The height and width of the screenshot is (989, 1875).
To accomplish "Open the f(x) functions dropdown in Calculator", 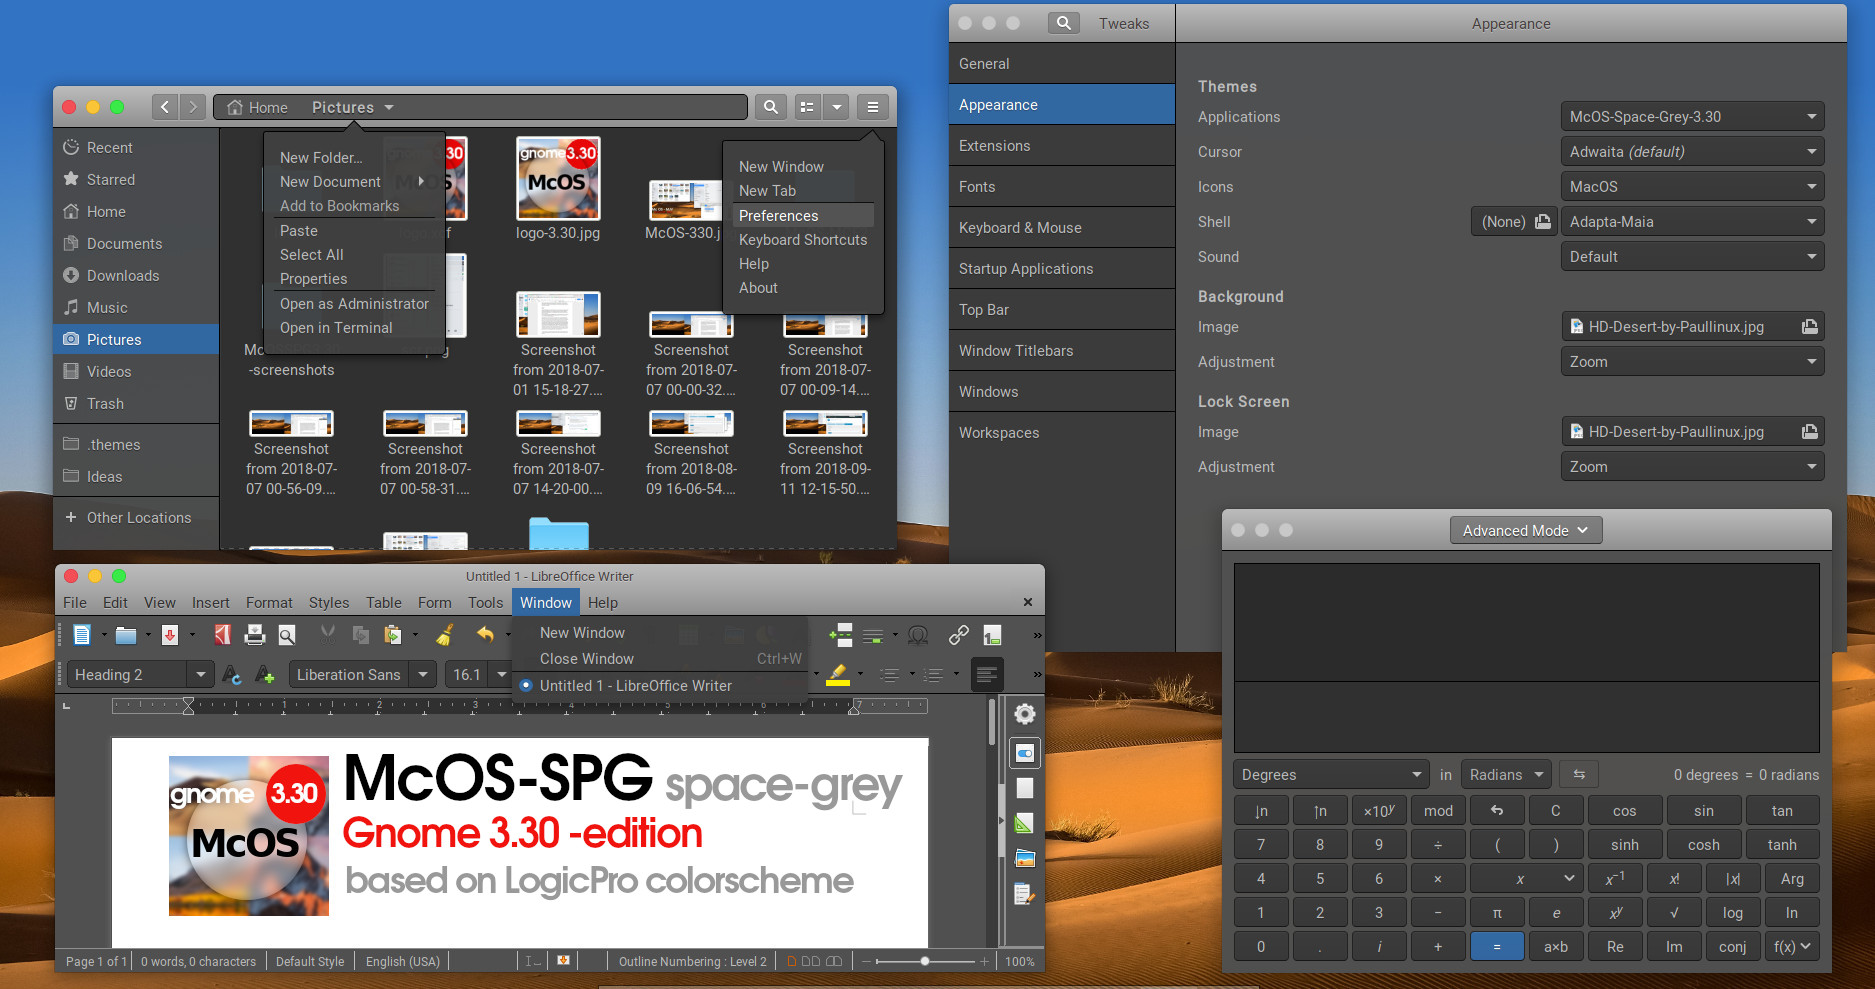I will (x=1792, y=947).
